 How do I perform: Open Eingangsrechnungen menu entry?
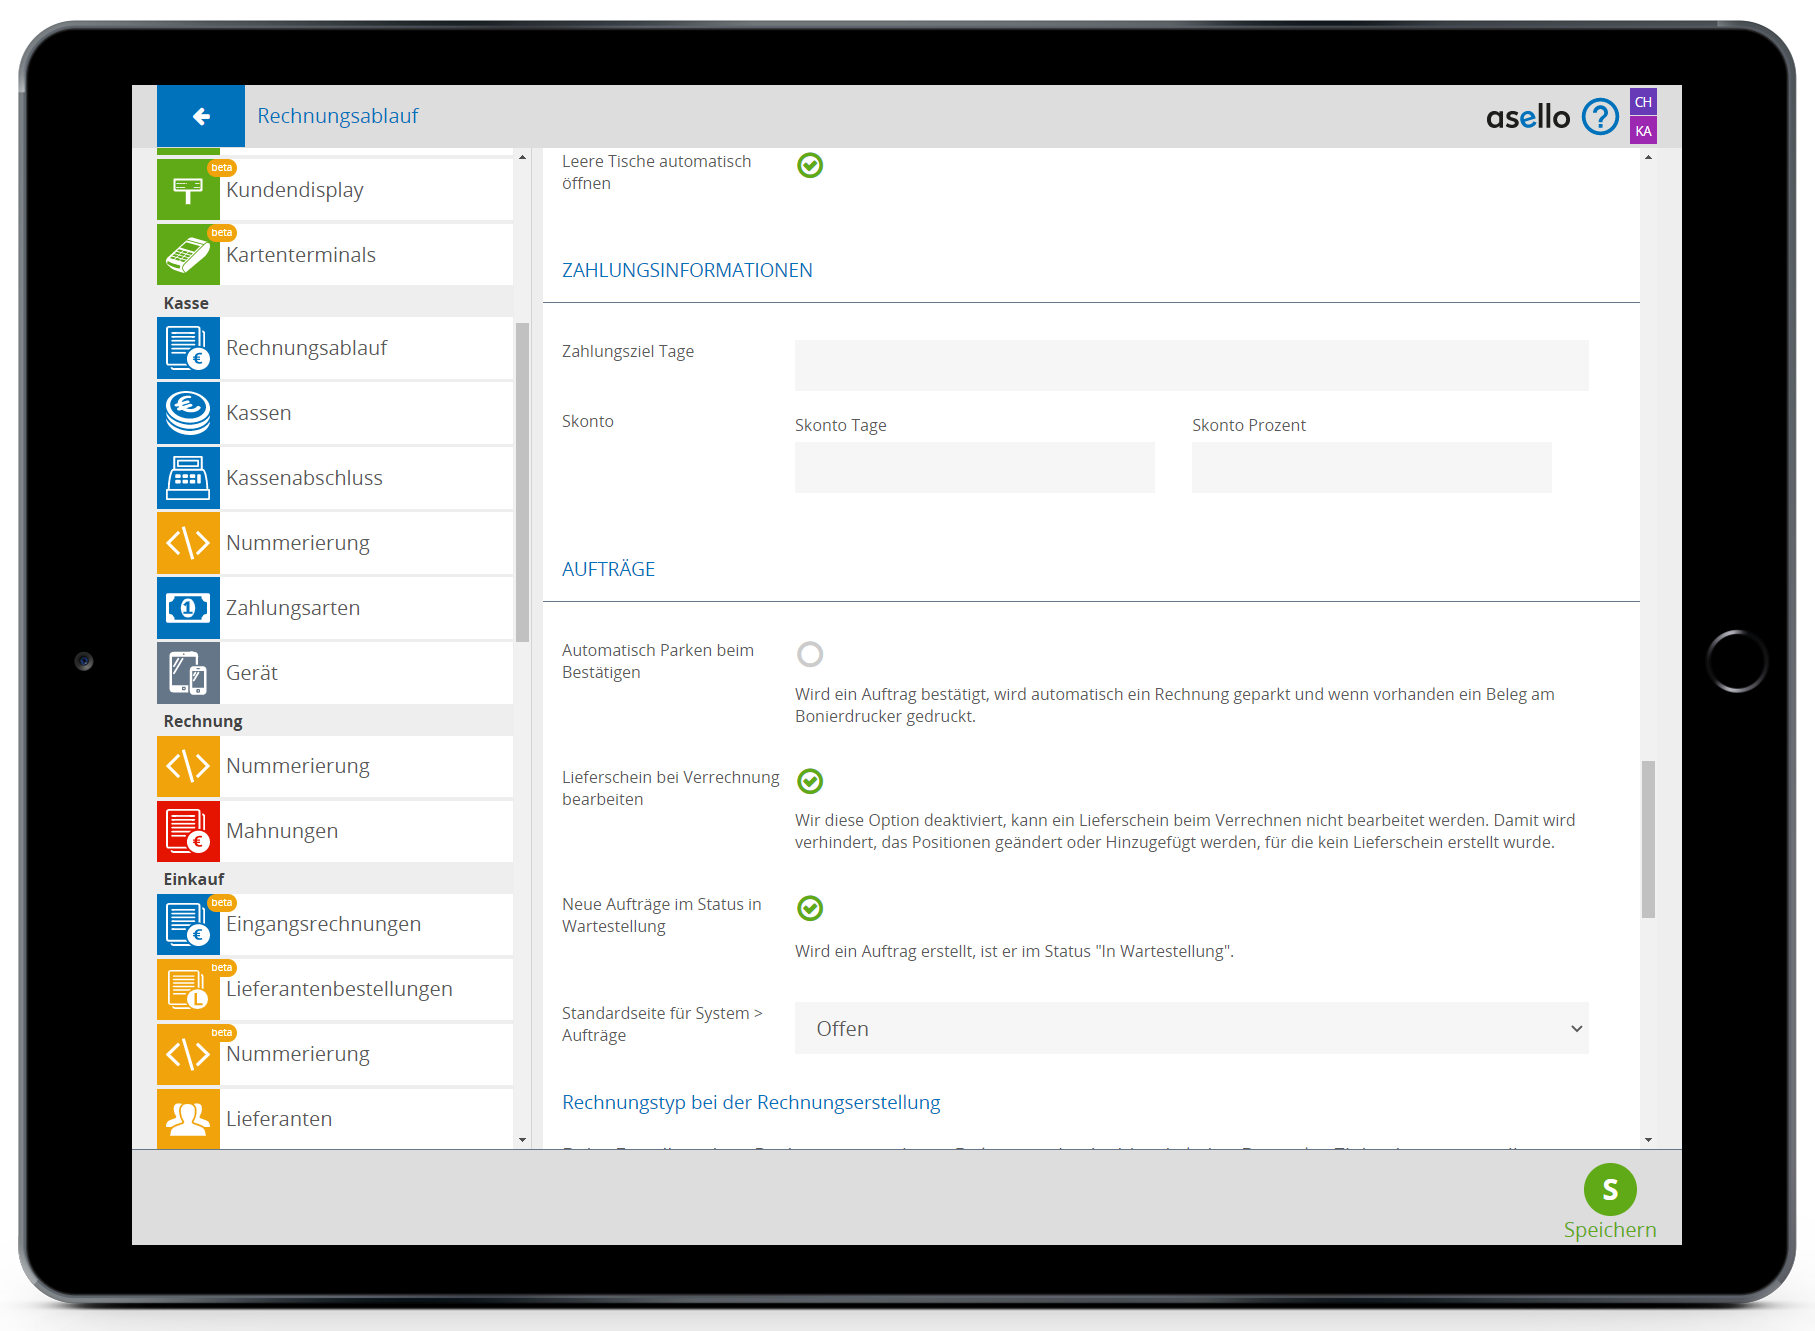coord(335,924)
